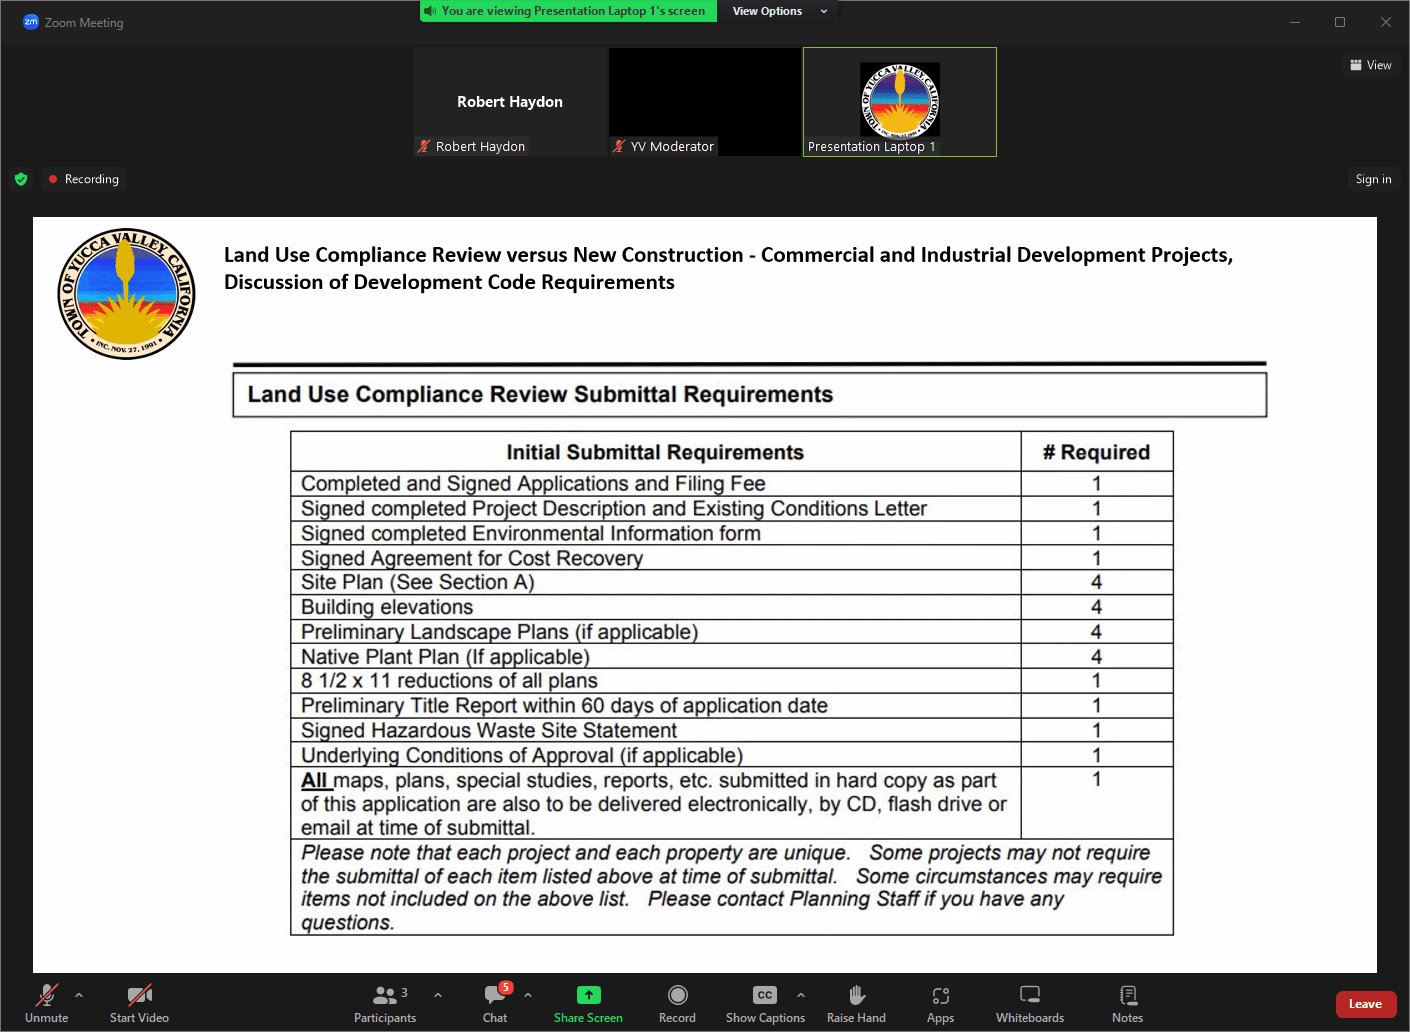Leave the meeting

[x=1365, y=1004]
